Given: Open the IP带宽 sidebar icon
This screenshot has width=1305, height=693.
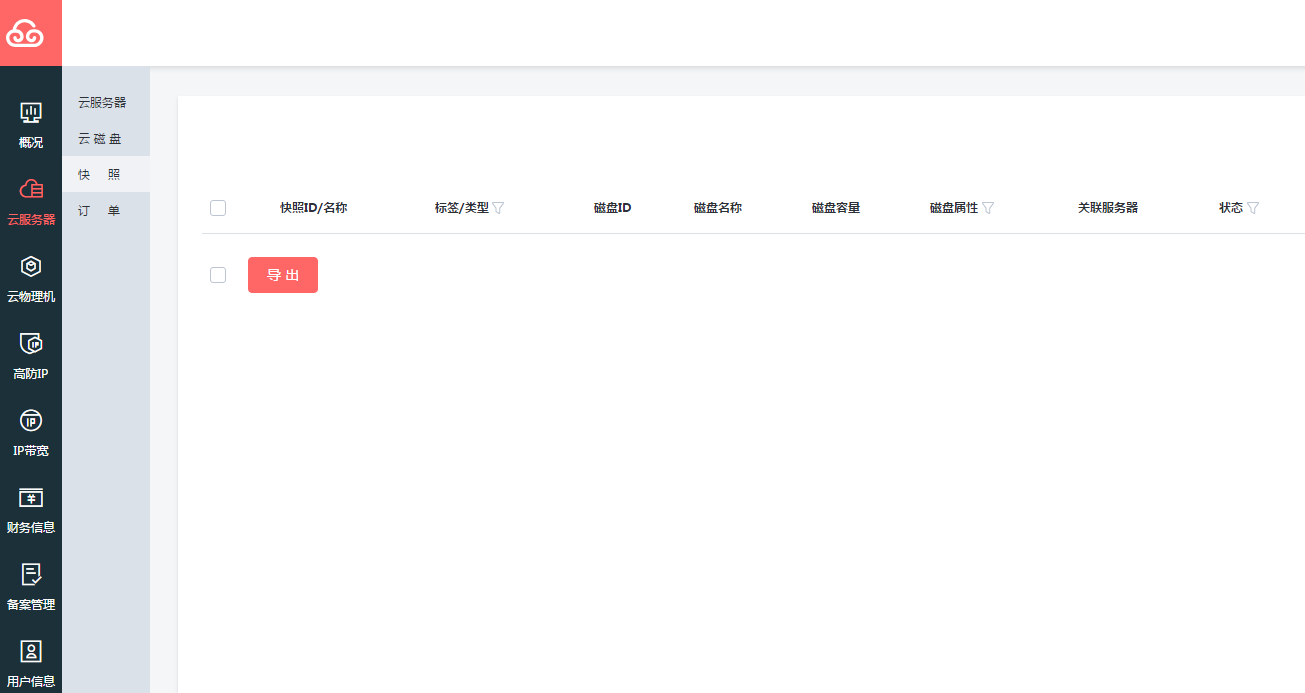Looking at the screenshot, I should pos(31,421).
